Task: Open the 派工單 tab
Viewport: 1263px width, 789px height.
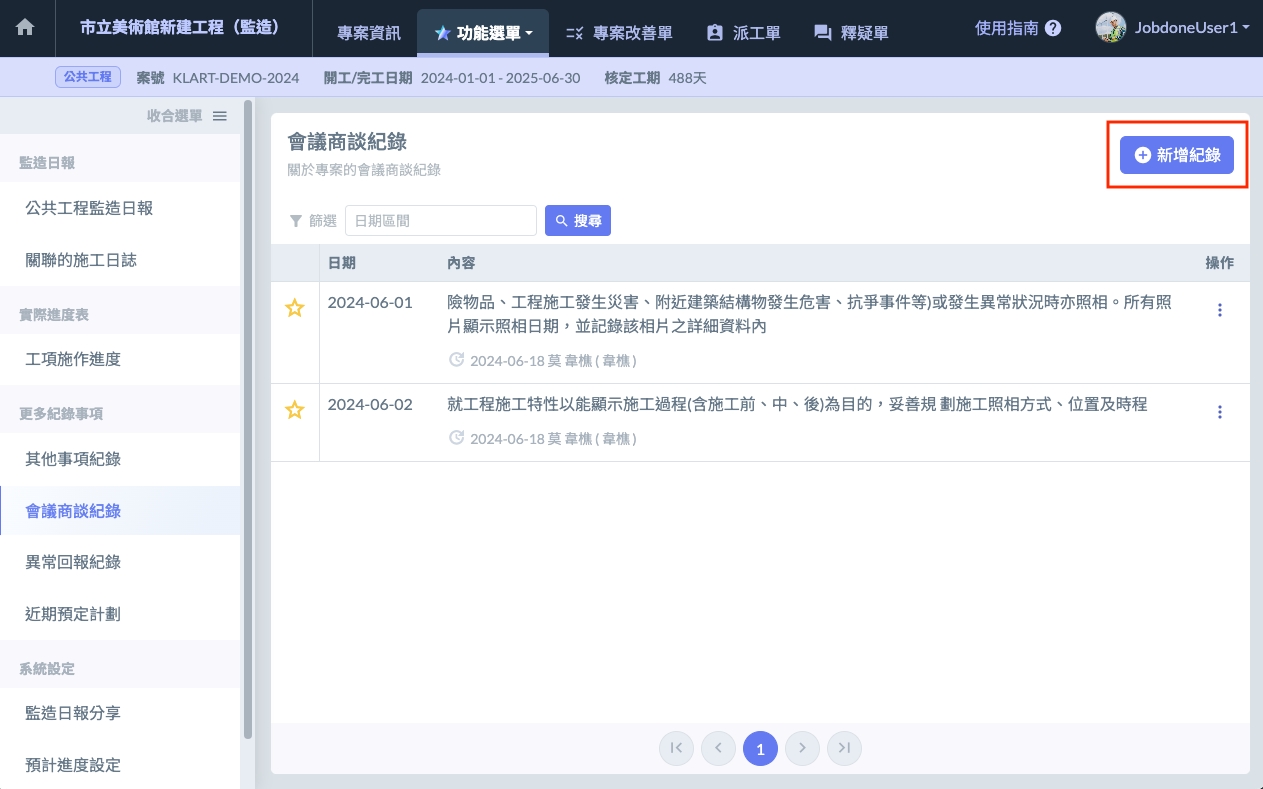Action: tap(743, 33)
